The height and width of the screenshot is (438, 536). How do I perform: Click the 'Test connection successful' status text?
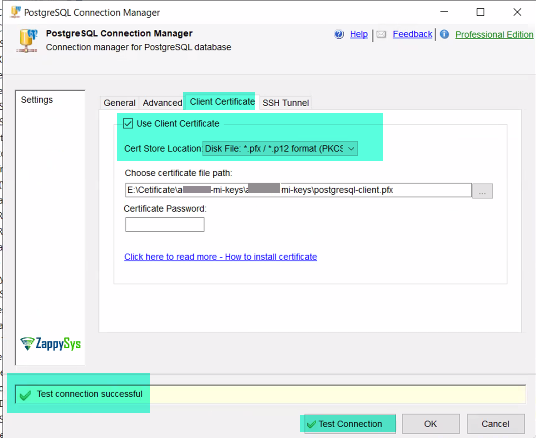(90, 394)
